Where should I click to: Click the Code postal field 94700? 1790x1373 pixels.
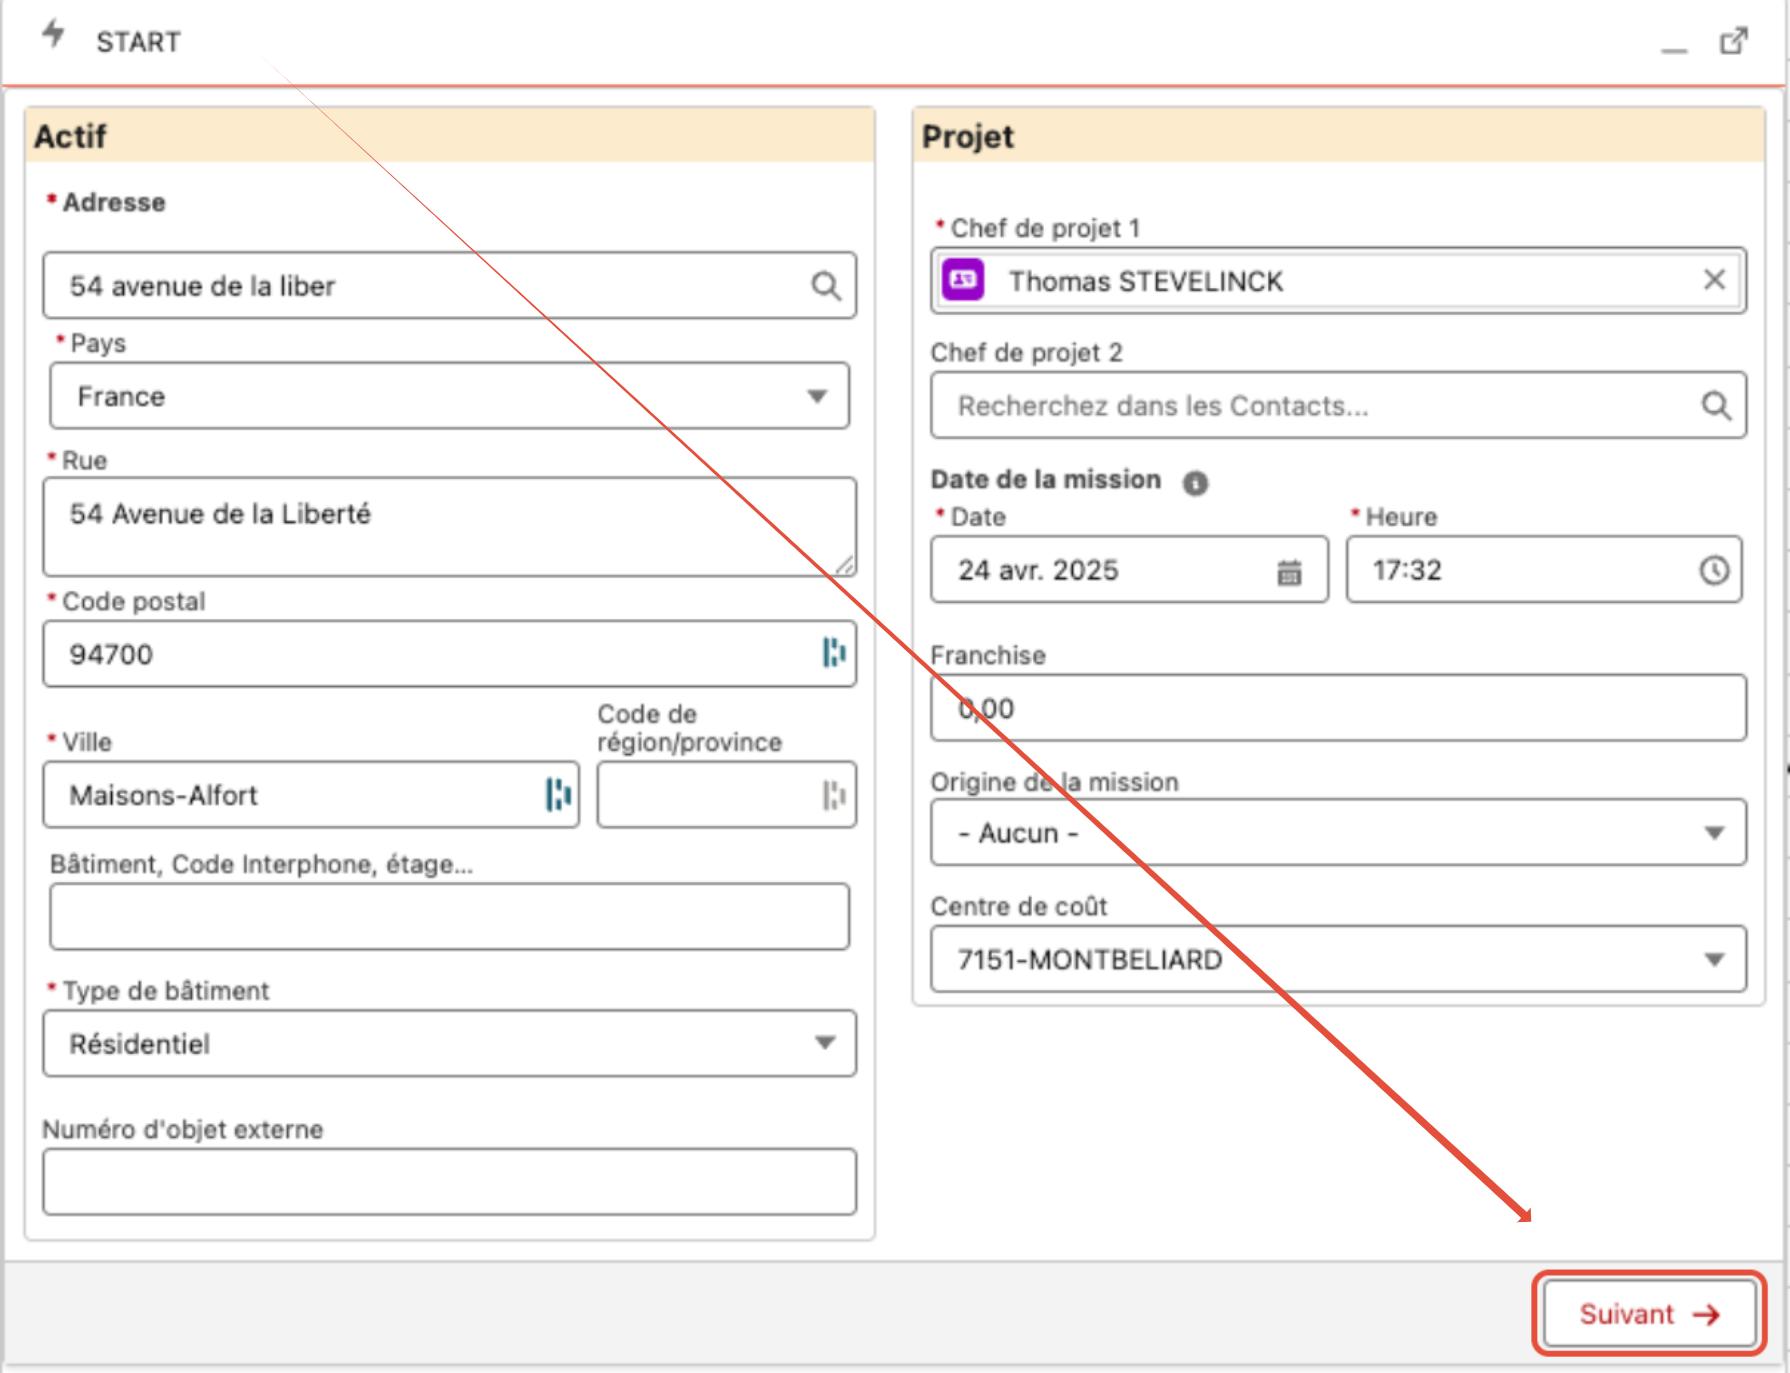point(450,653)
